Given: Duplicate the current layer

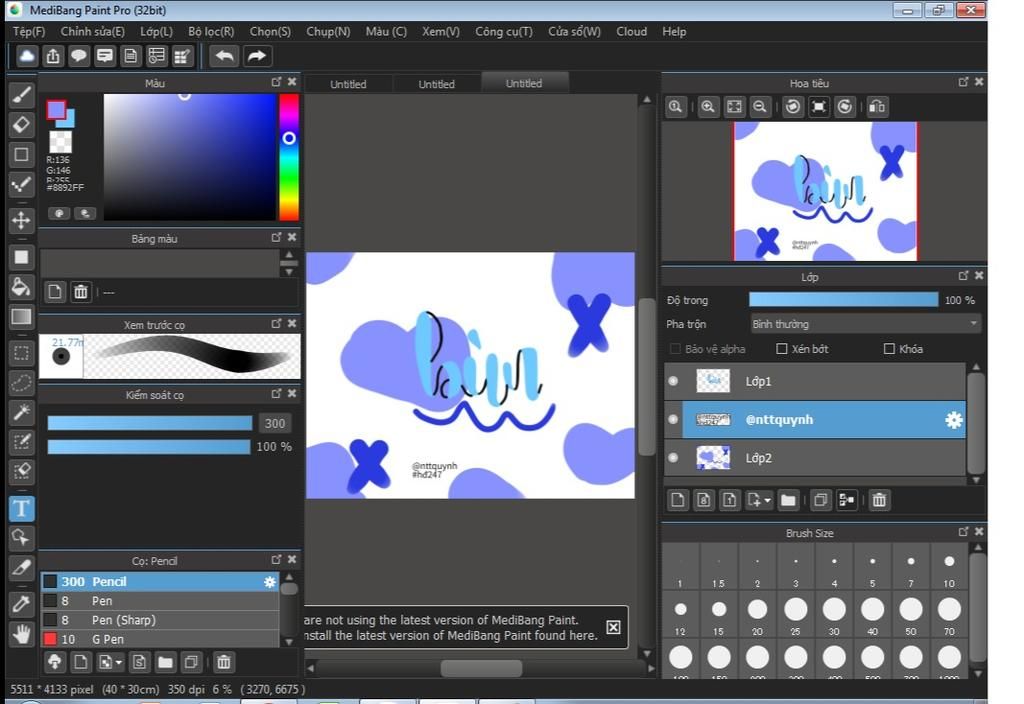Looking at the screenshot, I should [821, 500].
